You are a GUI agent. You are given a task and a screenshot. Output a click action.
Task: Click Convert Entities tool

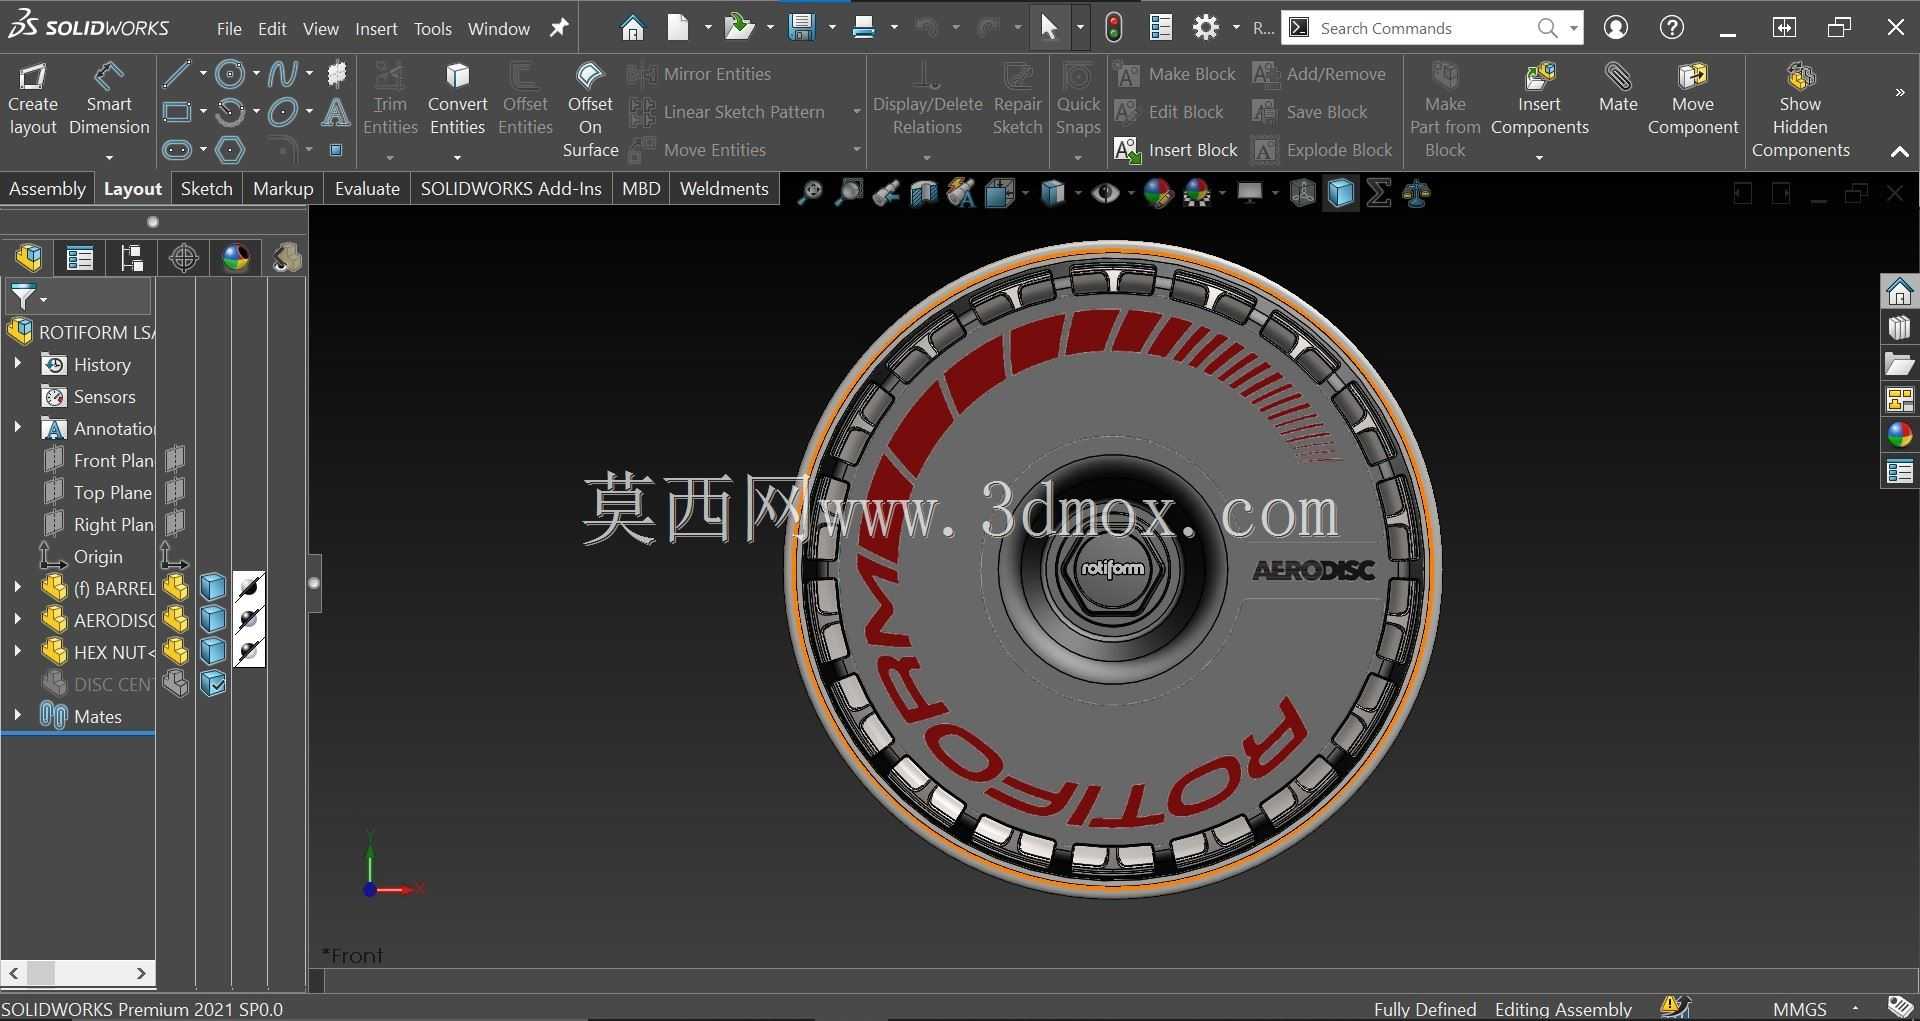click(458, 100)
